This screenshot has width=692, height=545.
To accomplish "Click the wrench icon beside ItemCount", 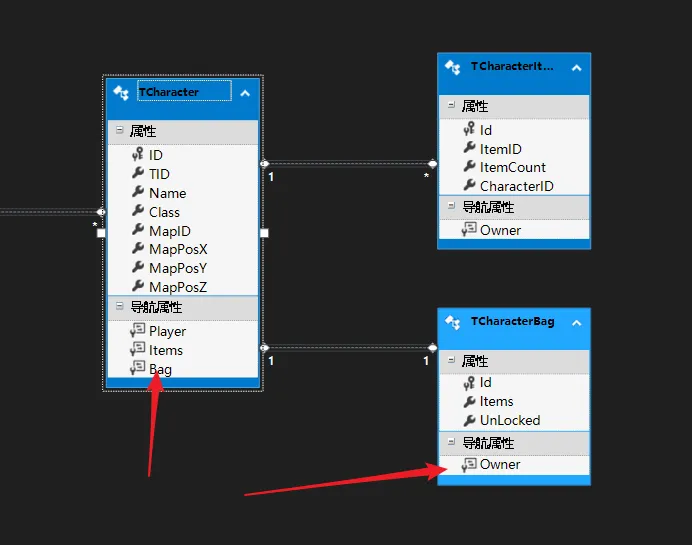I will point(469,167).
